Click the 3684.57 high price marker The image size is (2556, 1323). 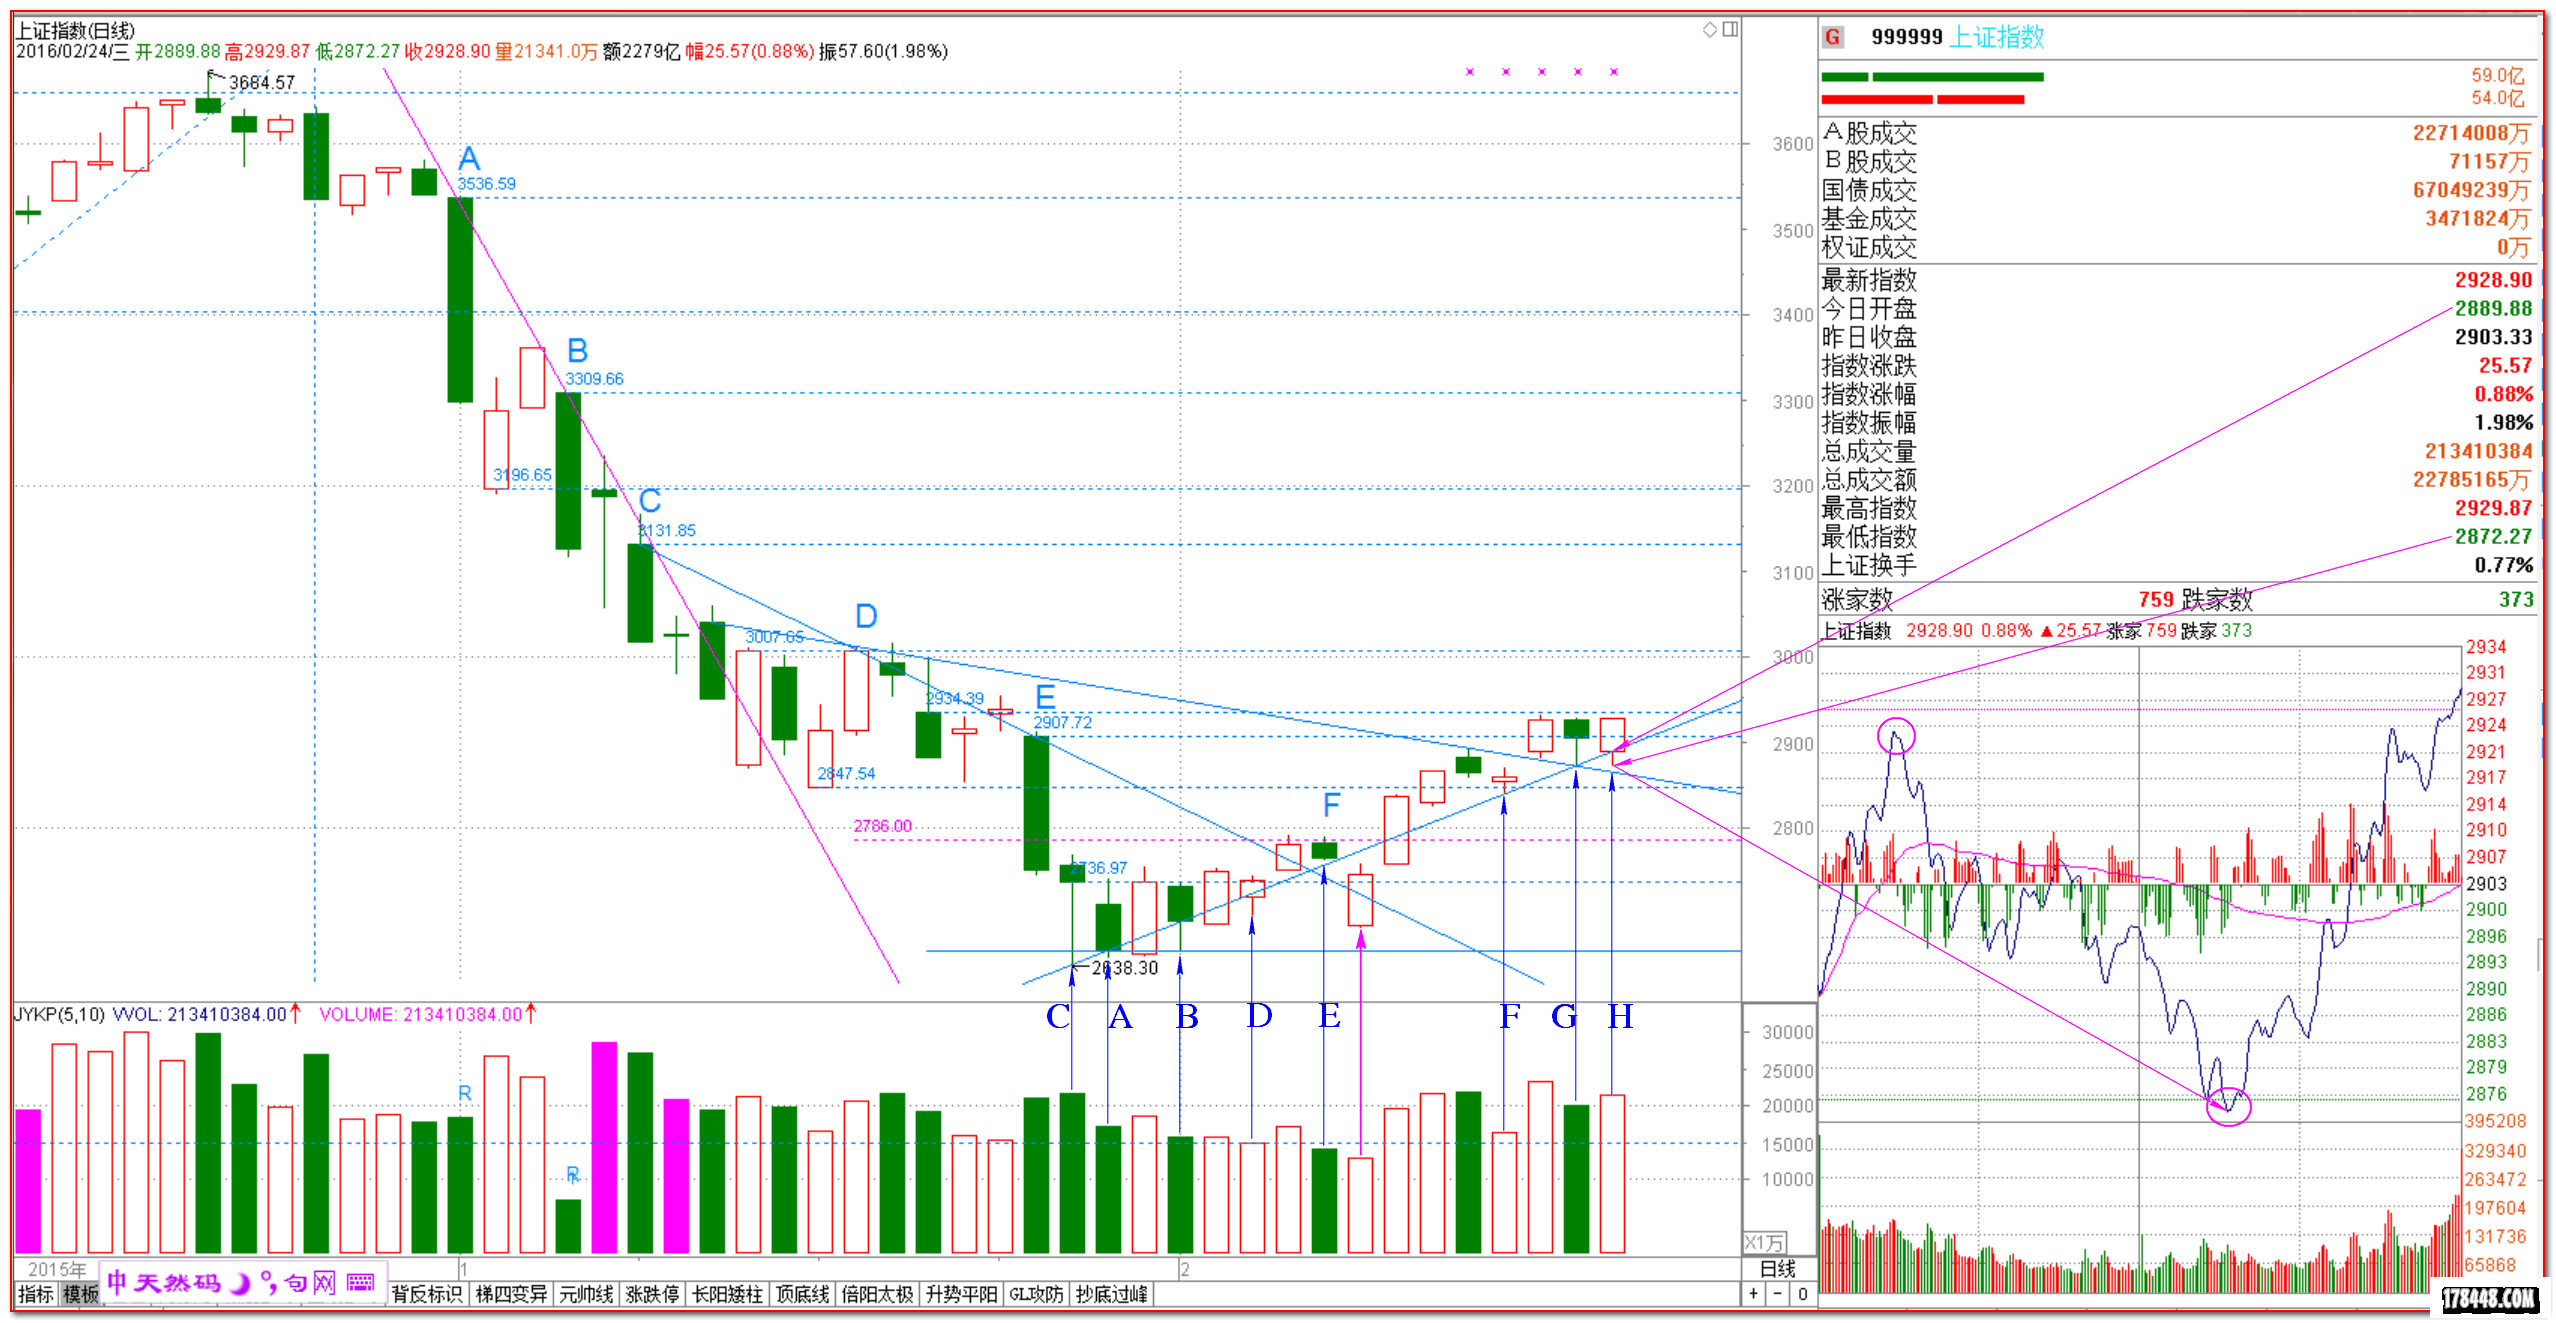click(262, 82)
